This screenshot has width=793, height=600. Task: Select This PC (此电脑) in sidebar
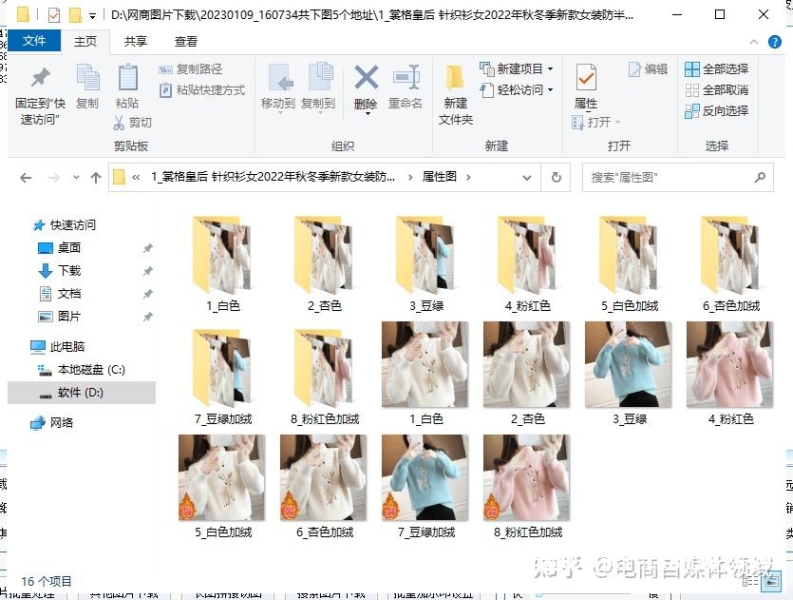point(57,347)
